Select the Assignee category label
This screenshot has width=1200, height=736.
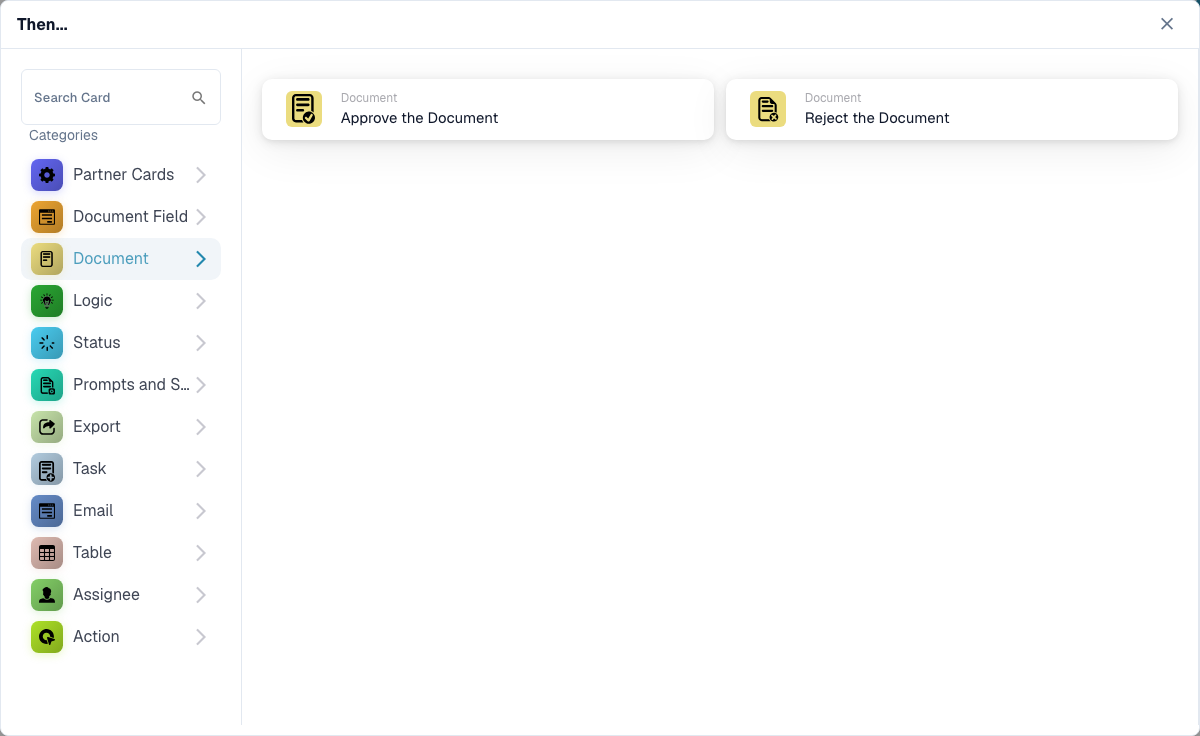pos(106,594)
